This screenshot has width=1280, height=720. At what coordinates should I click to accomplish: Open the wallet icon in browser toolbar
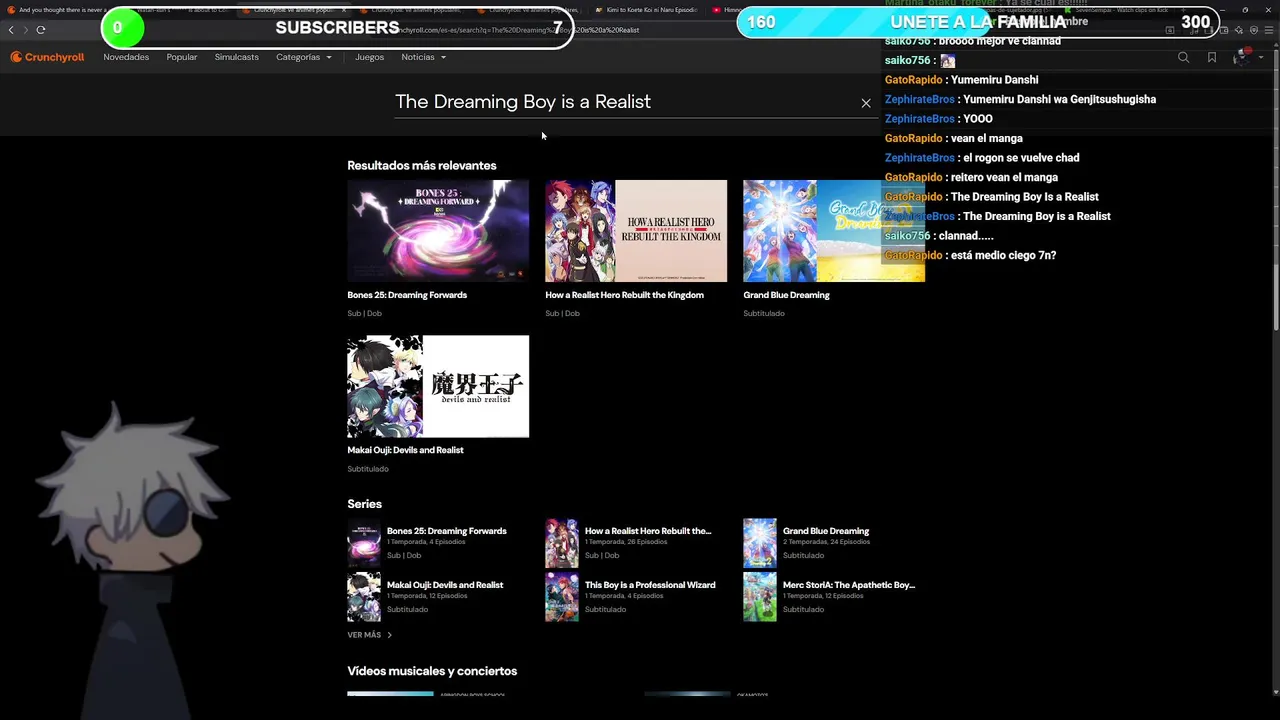point(1226,30)
